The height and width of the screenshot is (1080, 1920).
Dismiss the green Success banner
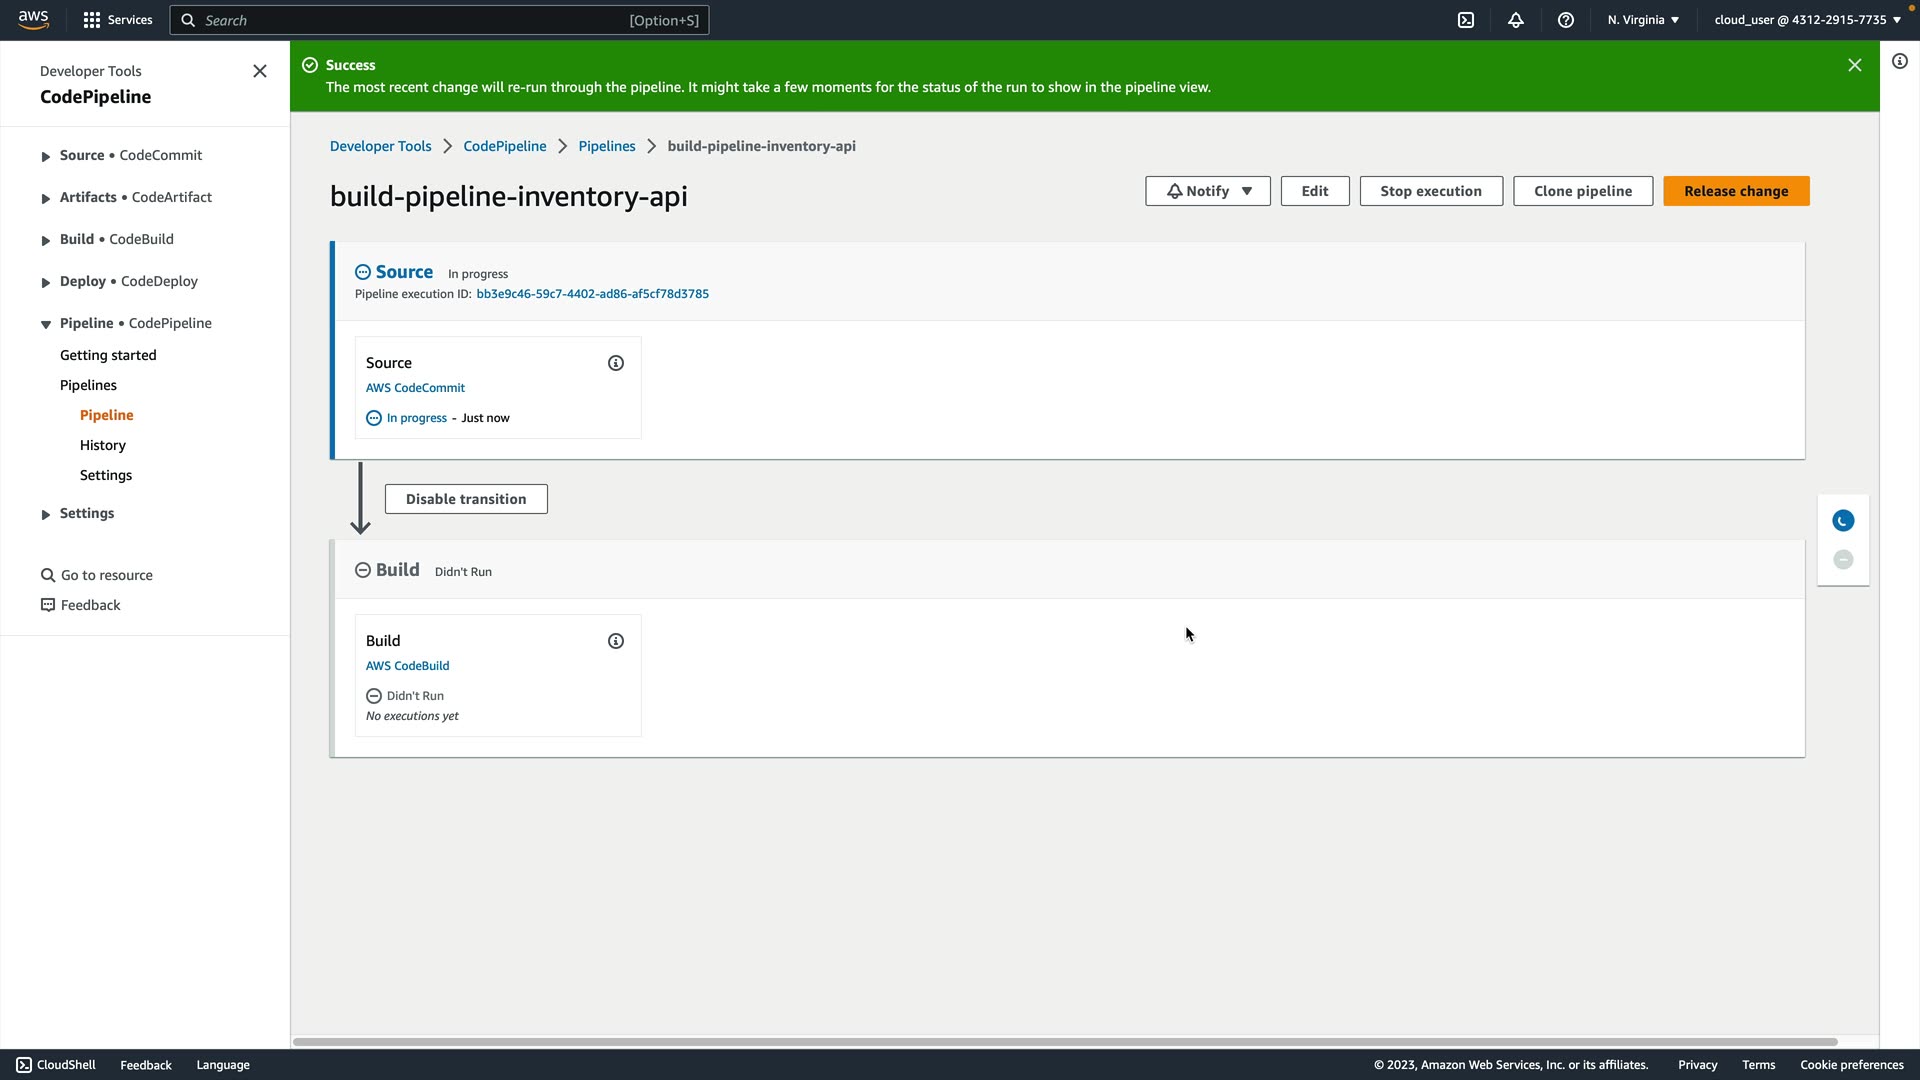[1855, 65]
